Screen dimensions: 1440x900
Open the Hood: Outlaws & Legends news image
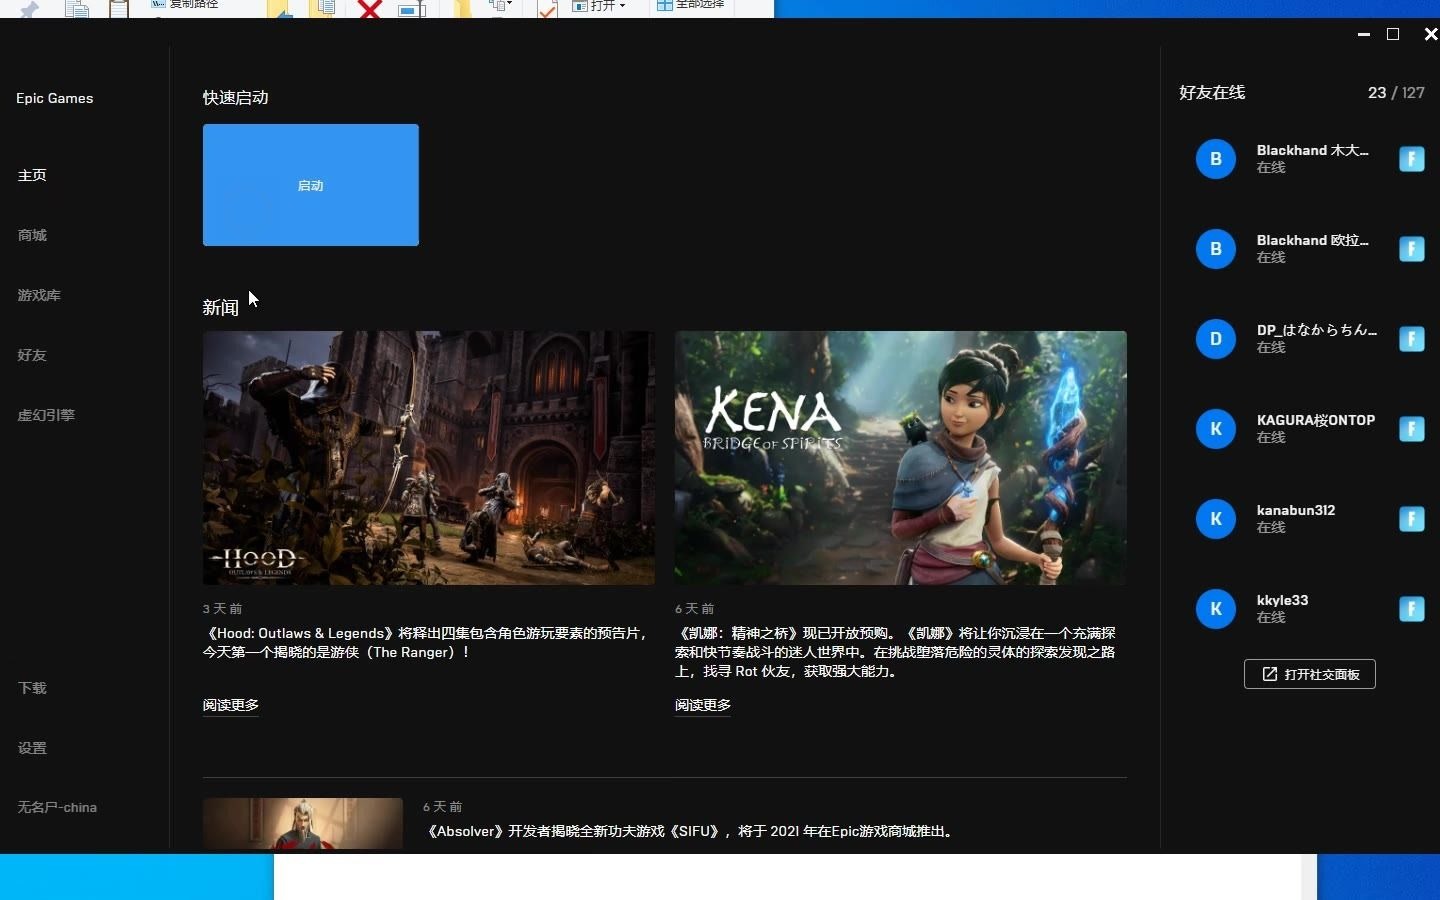click(x=429, y=458)
